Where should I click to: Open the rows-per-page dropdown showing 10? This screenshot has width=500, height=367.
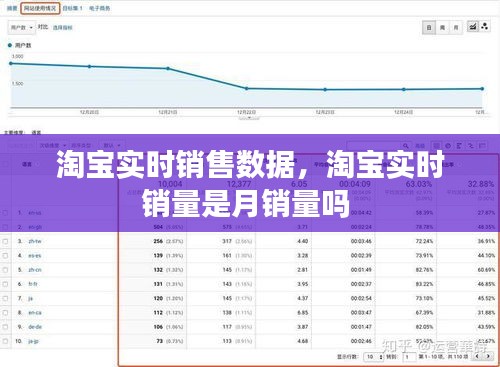373,357
